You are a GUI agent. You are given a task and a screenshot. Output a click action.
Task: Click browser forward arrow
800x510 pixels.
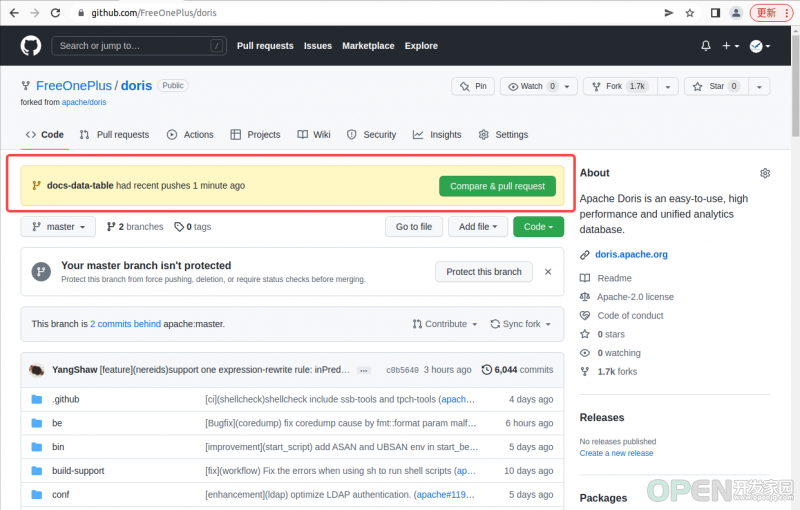click(x=35, y=13)
